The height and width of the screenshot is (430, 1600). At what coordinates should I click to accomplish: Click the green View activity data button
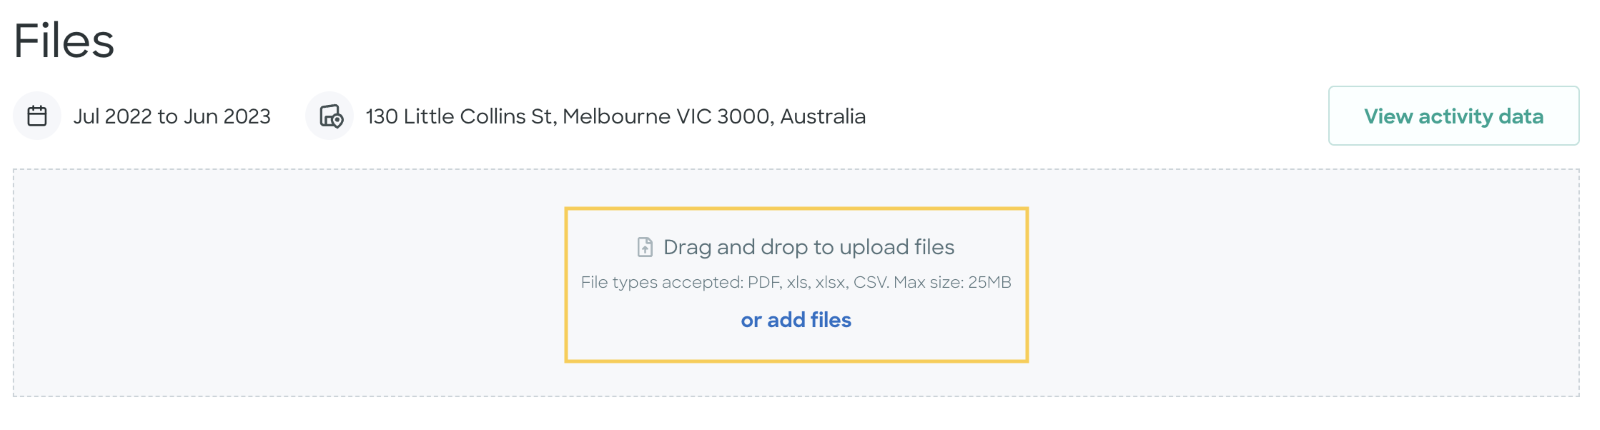1453,116
